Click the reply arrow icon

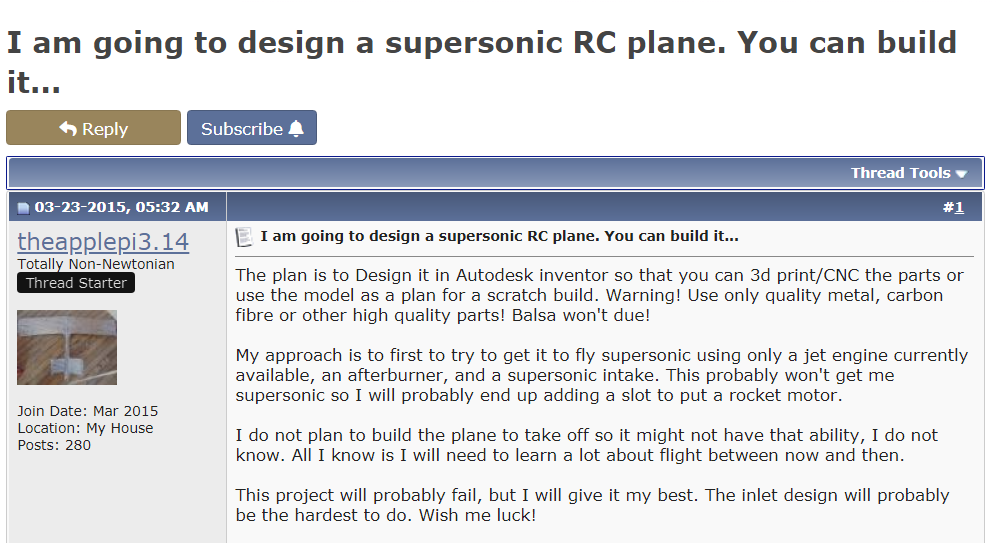tap(68, 129)
